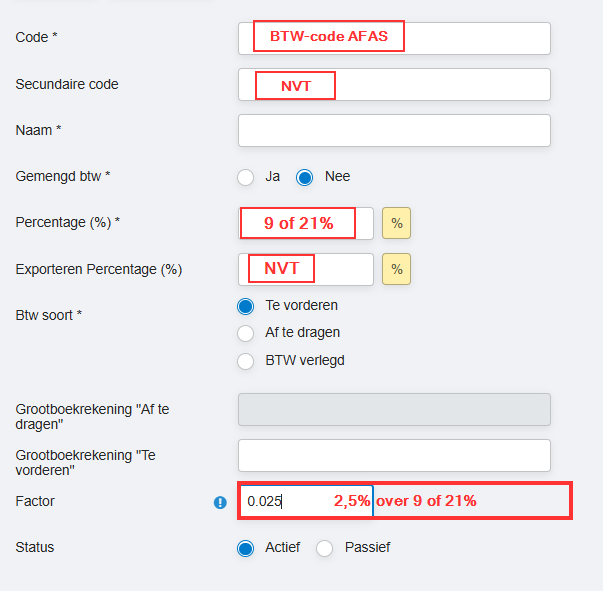The image size is (603, 591).
Task: Select Ja for Gemengd btw
Action: tap(245, 177)
